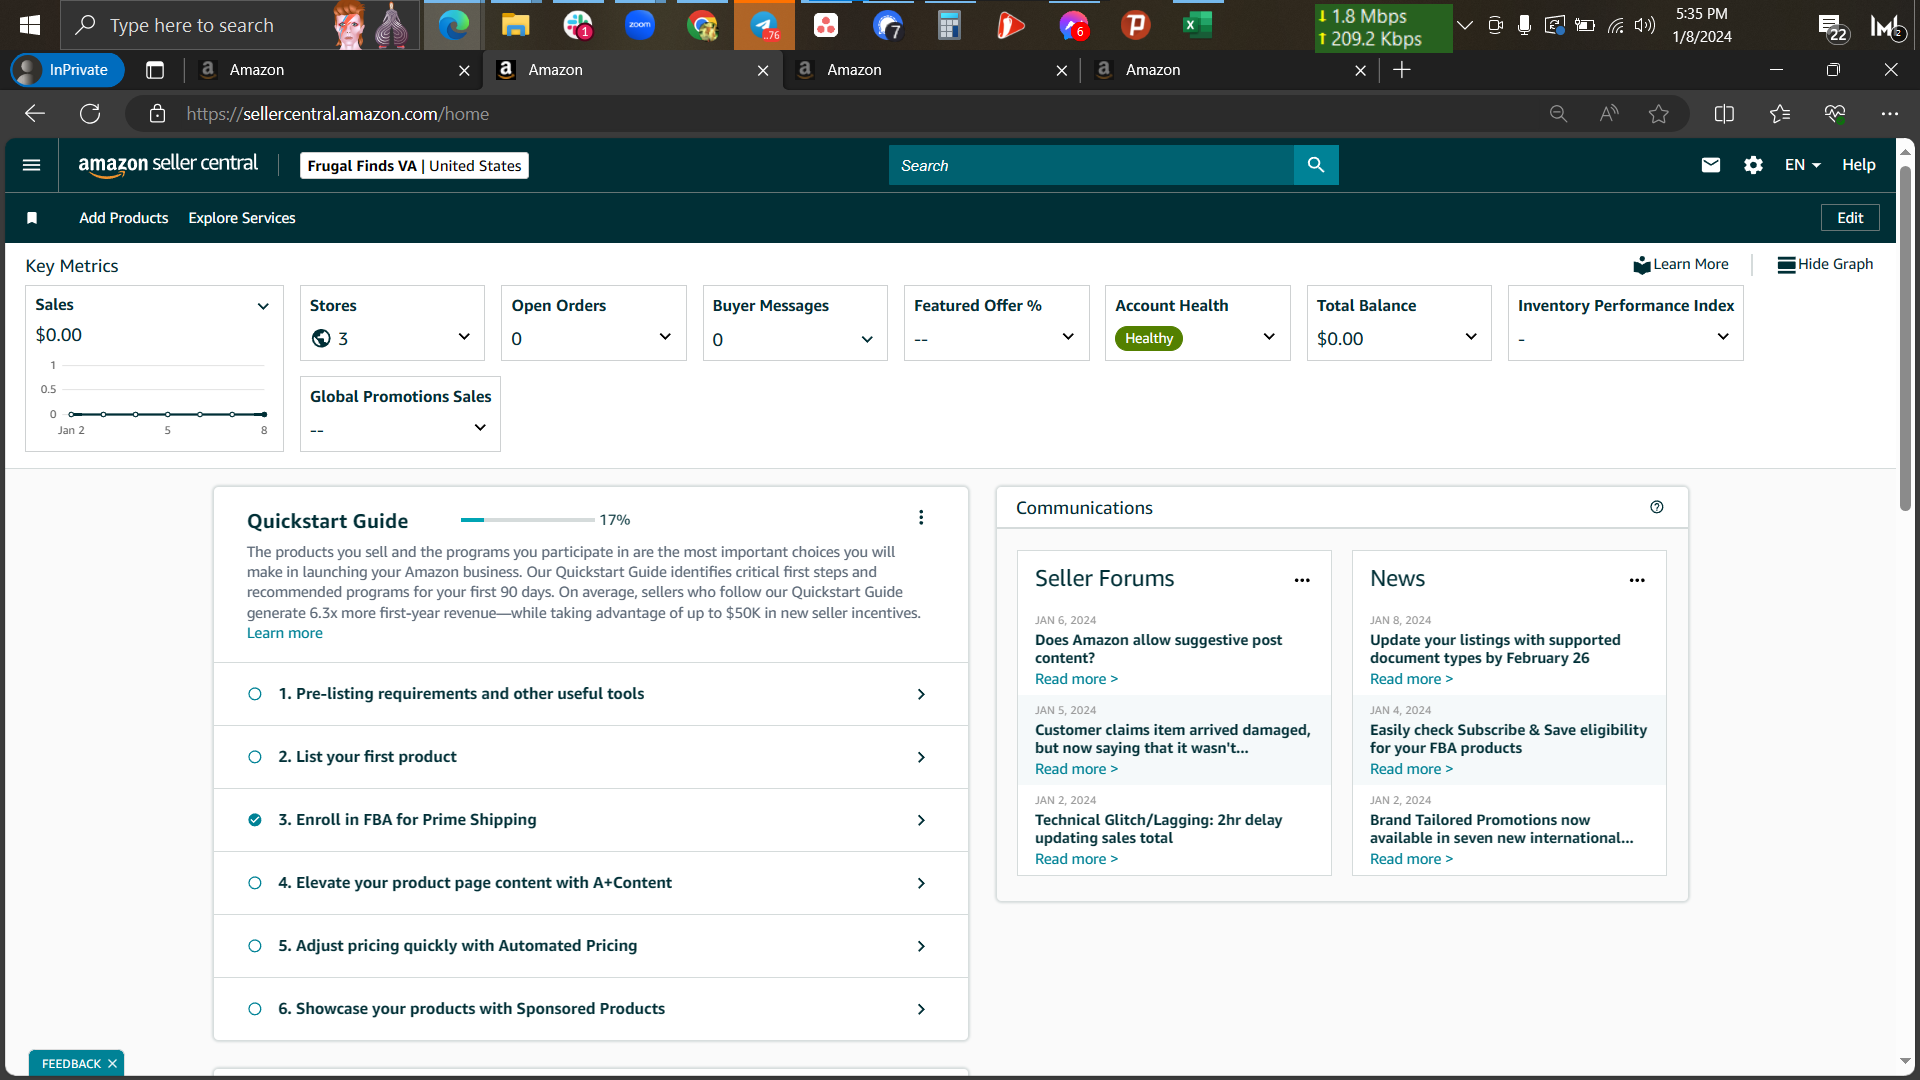Select step 4 A+Content status circle
The width and height of the screenshot is (1920, 1080).
[255, 883]
